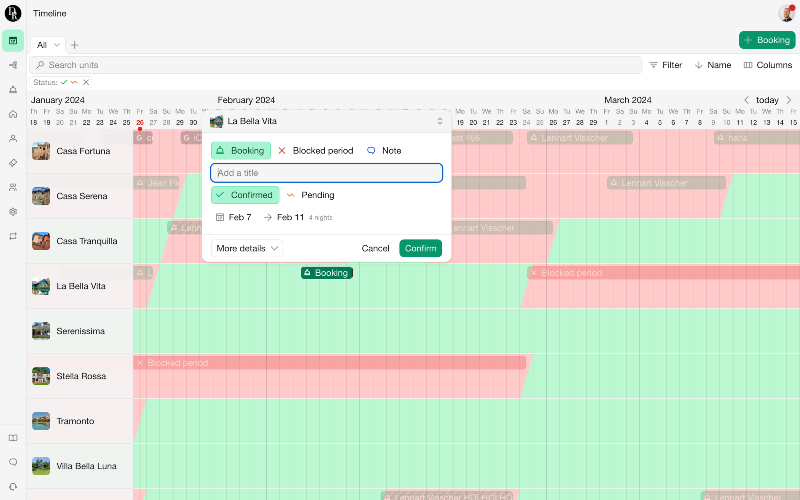The image size is (800, 500).
Task: Open the support headset icon at sidebar bottom
Action: coord(13,487)
